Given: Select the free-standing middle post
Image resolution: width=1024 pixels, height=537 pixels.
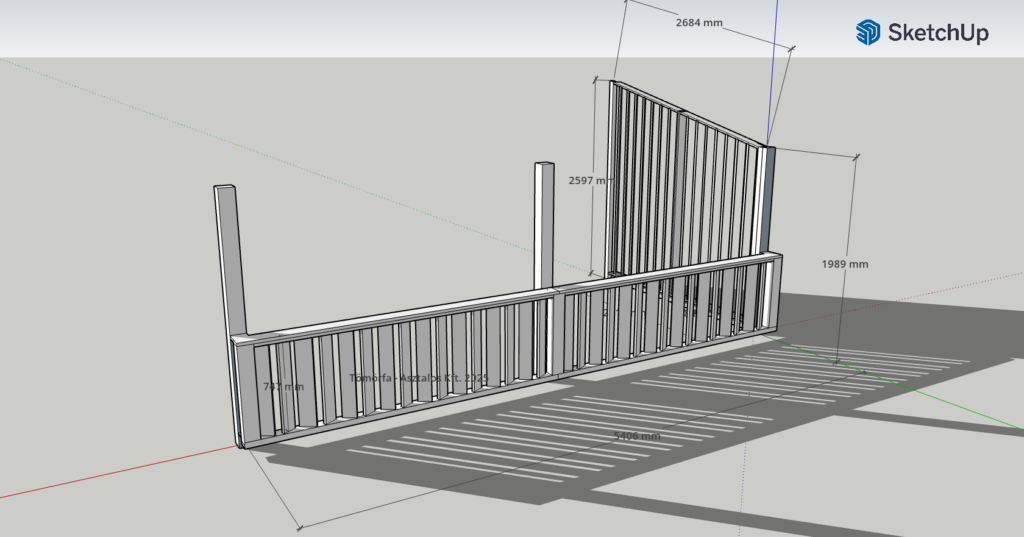Looking at the screenshot, I should (544, 225).
